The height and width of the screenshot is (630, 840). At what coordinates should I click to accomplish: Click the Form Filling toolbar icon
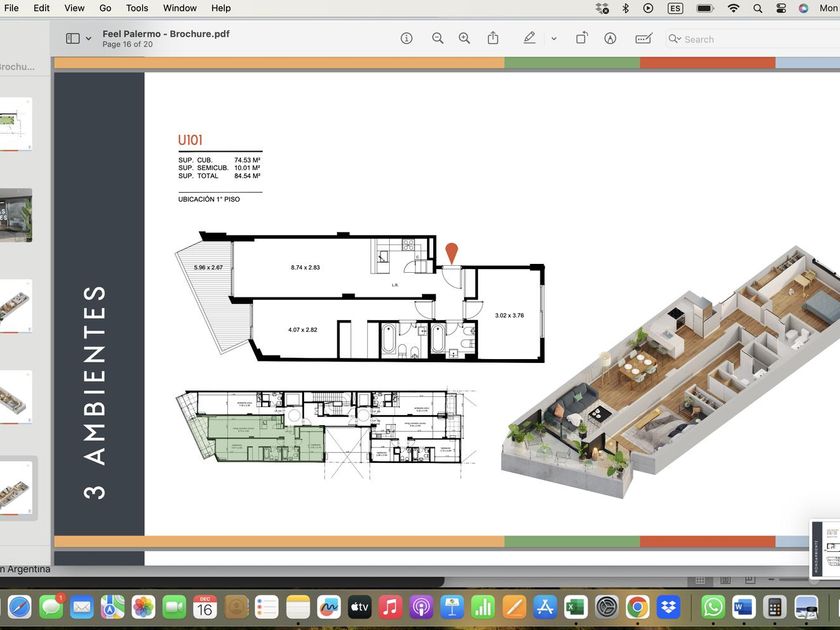pyautogui.click(x=644, y=38)
